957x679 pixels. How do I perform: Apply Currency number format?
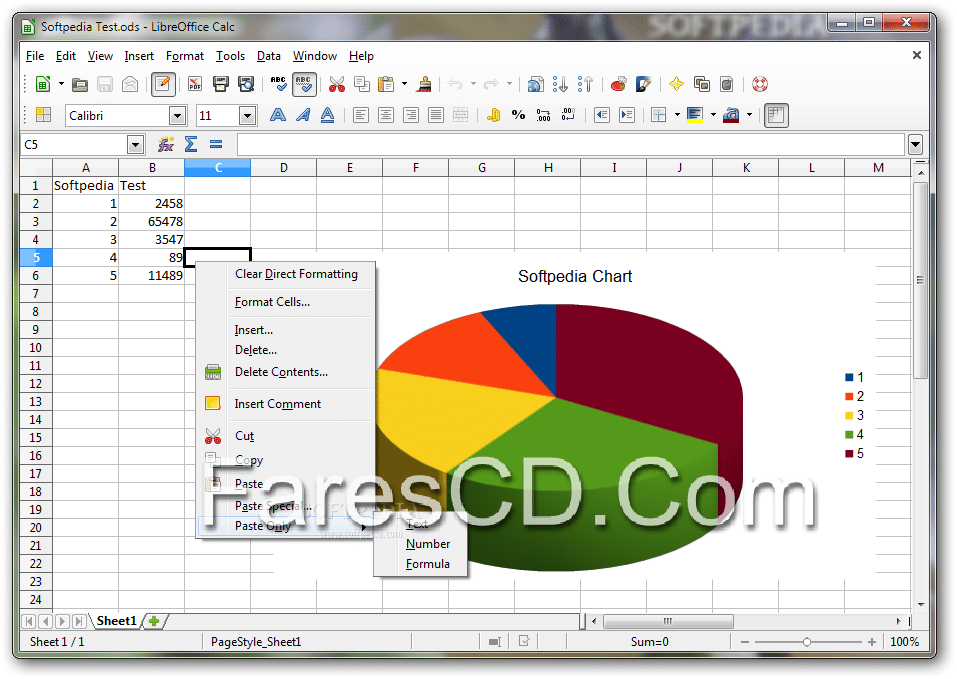point(493,115)
